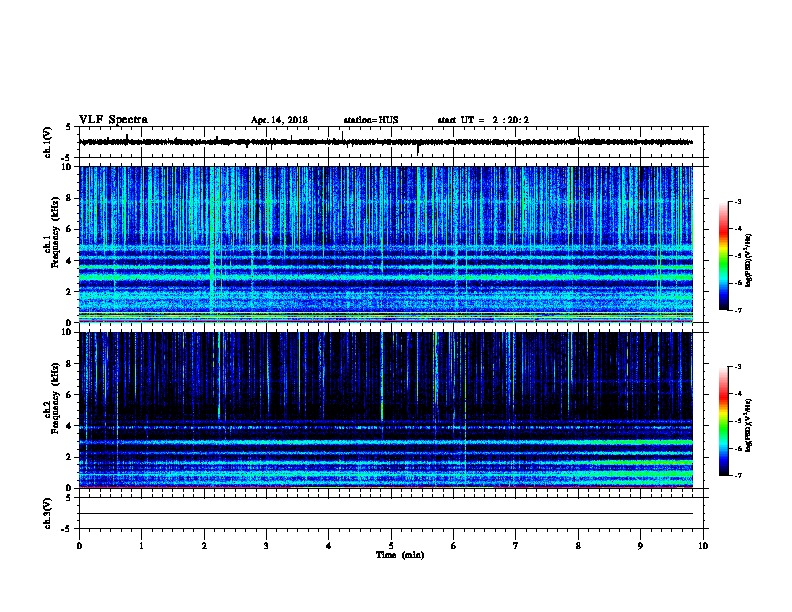Click the "-7" label on ch.2 colorbar
The height and width of the screenshot is (612, 792).
[738, 475]
